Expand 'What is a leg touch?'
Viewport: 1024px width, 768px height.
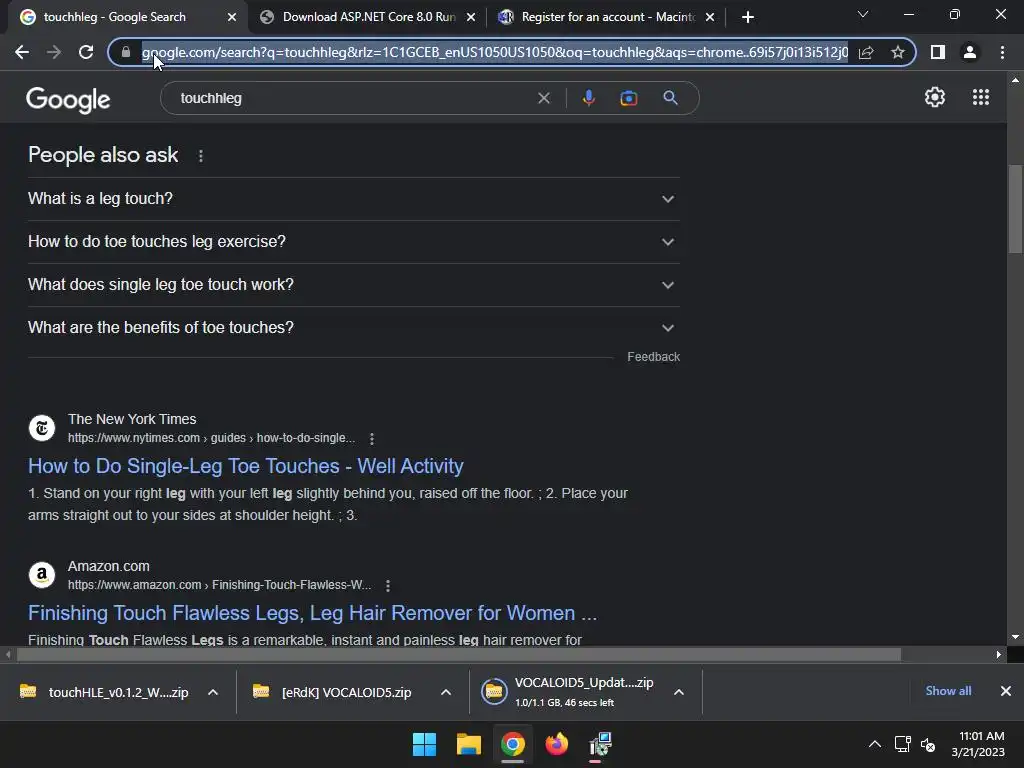pyautogui.click(x=353, y=199)
